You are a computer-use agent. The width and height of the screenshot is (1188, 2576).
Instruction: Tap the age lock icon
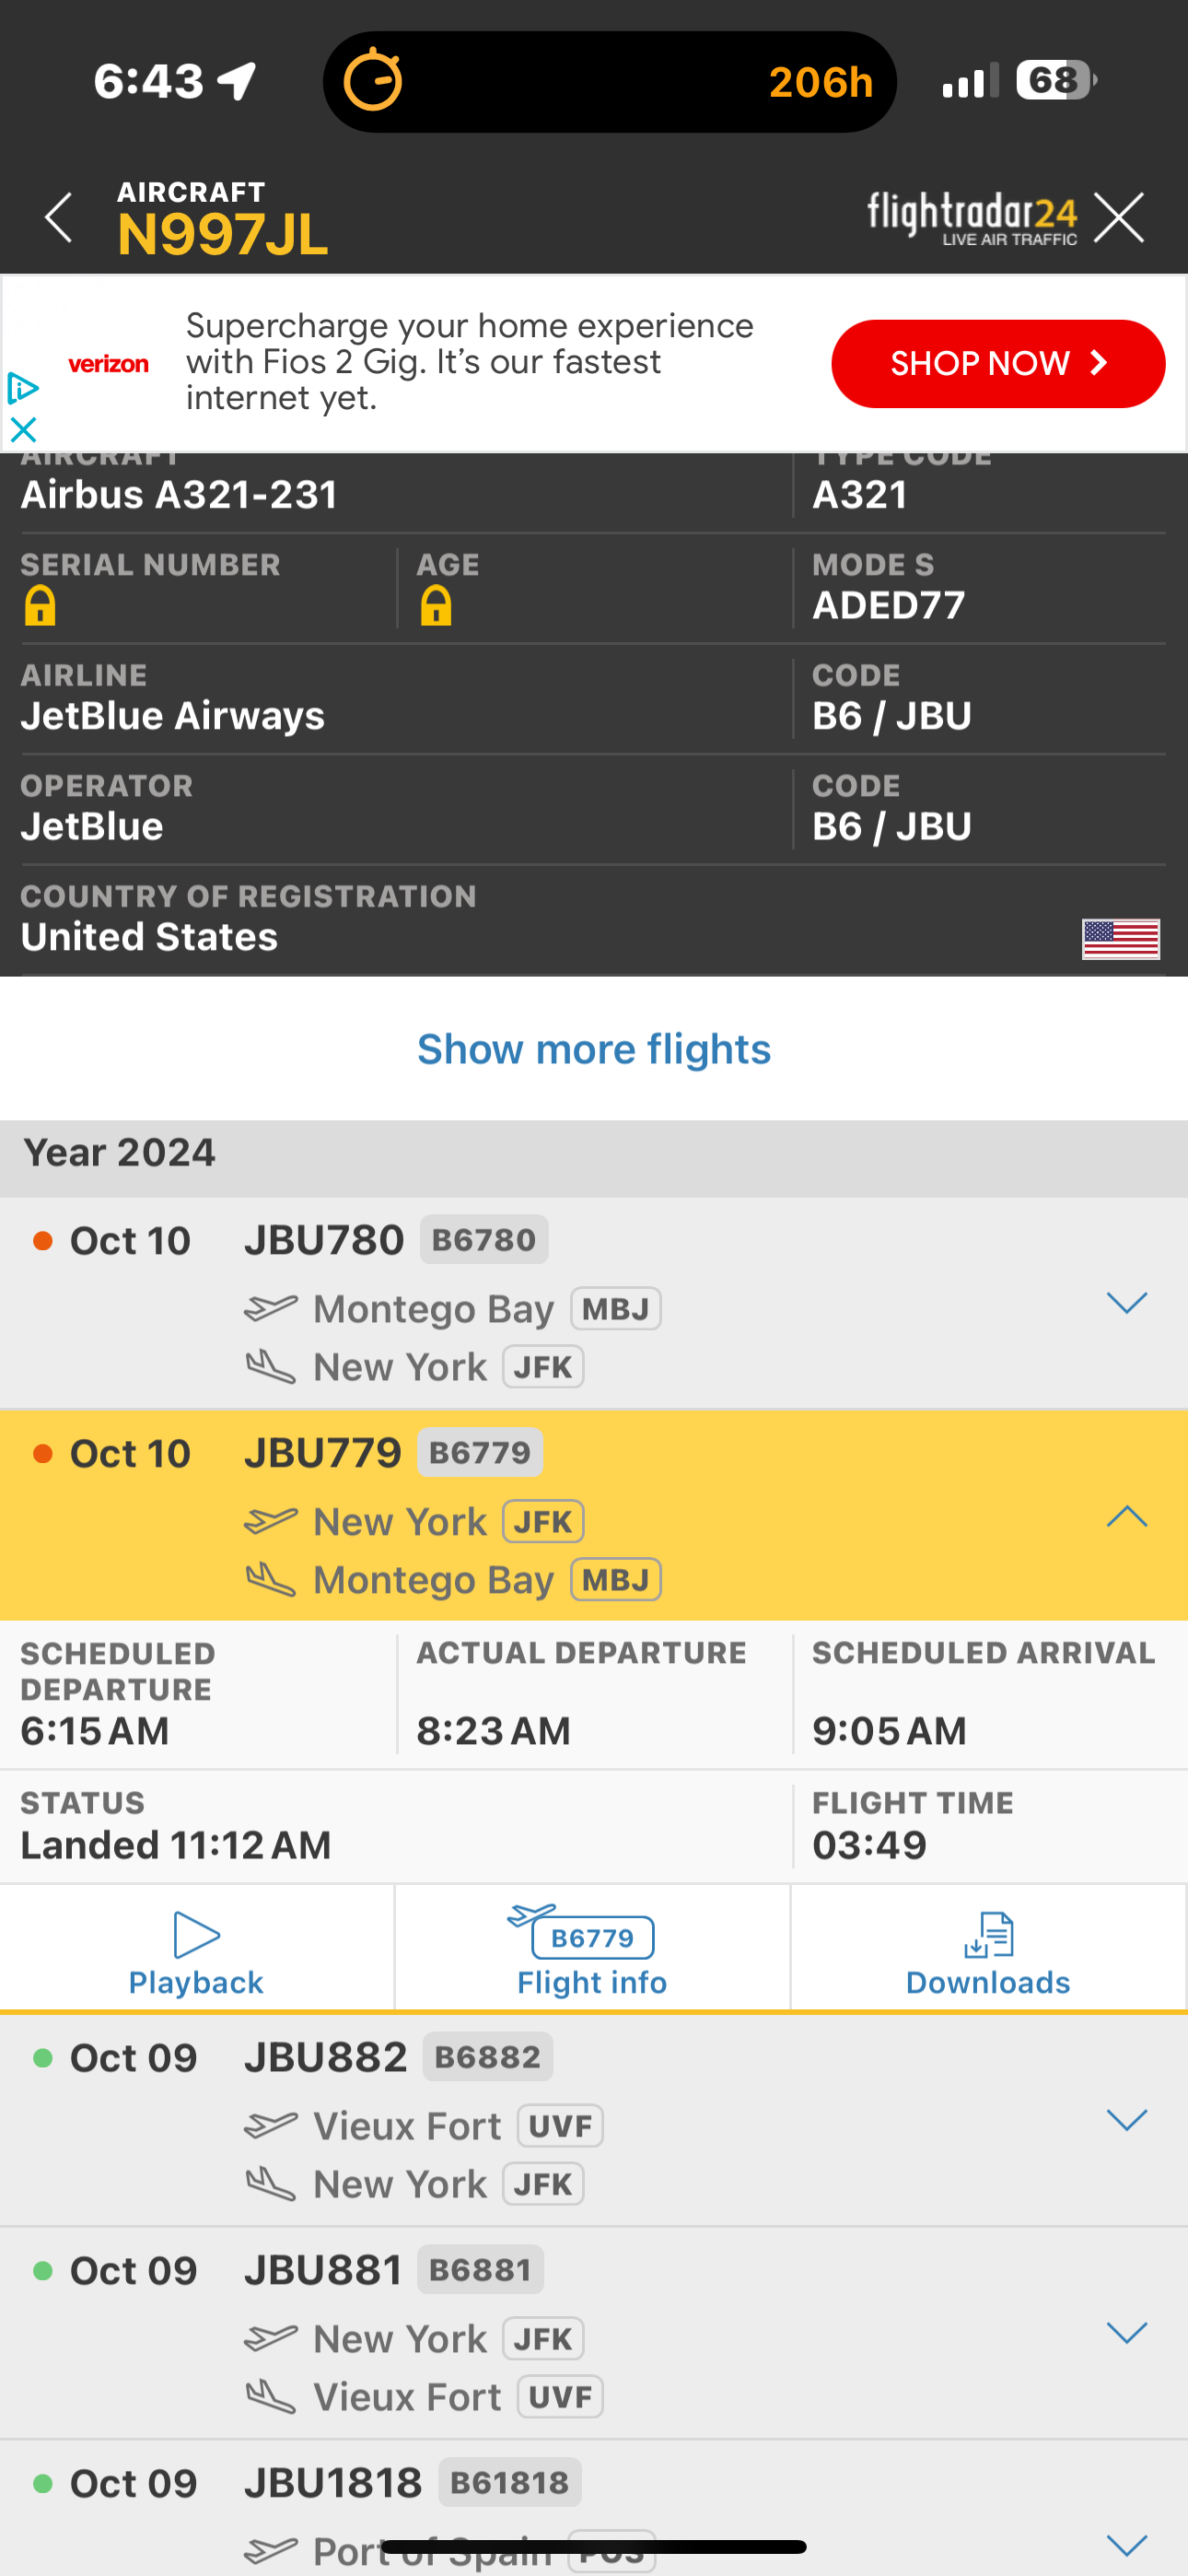[436, 606]
